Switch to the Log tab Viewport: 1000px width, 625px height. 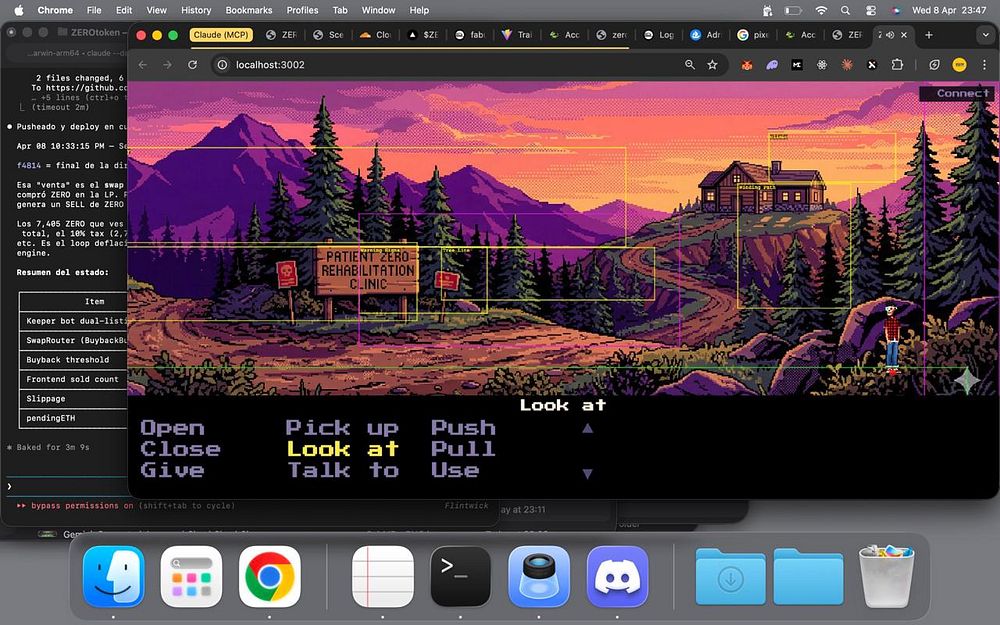pos(659,35)
